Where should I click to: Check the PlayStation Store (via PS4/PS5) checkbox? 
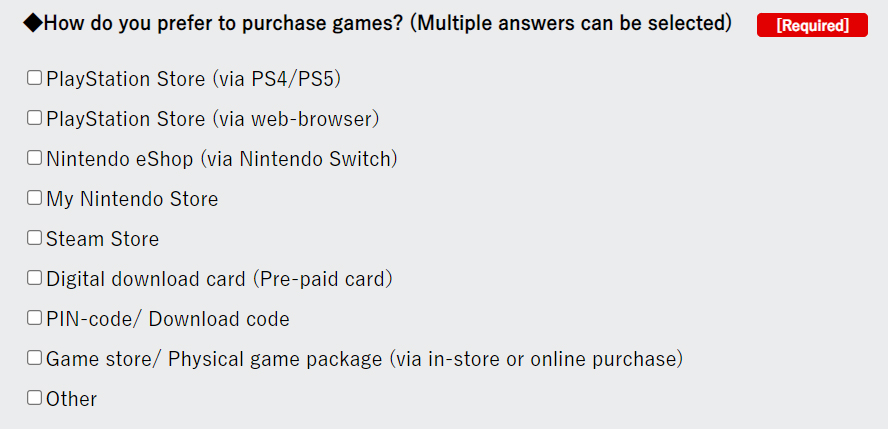pyautogui.click(x=35, y=78)
